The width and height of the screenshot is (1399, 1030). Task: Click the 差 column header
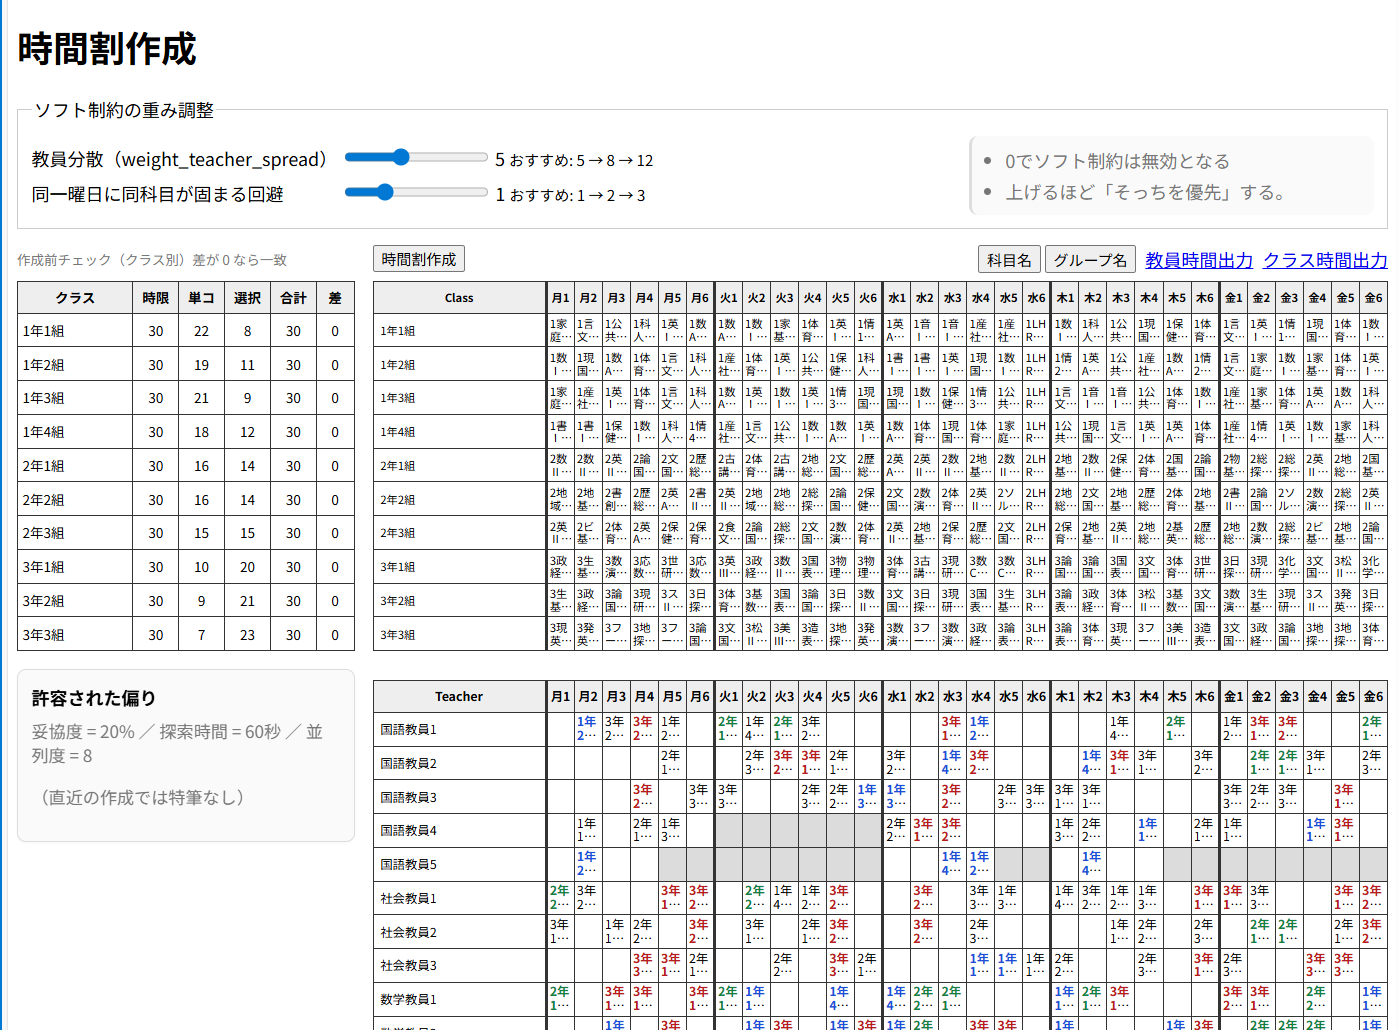tap(335, 298)
